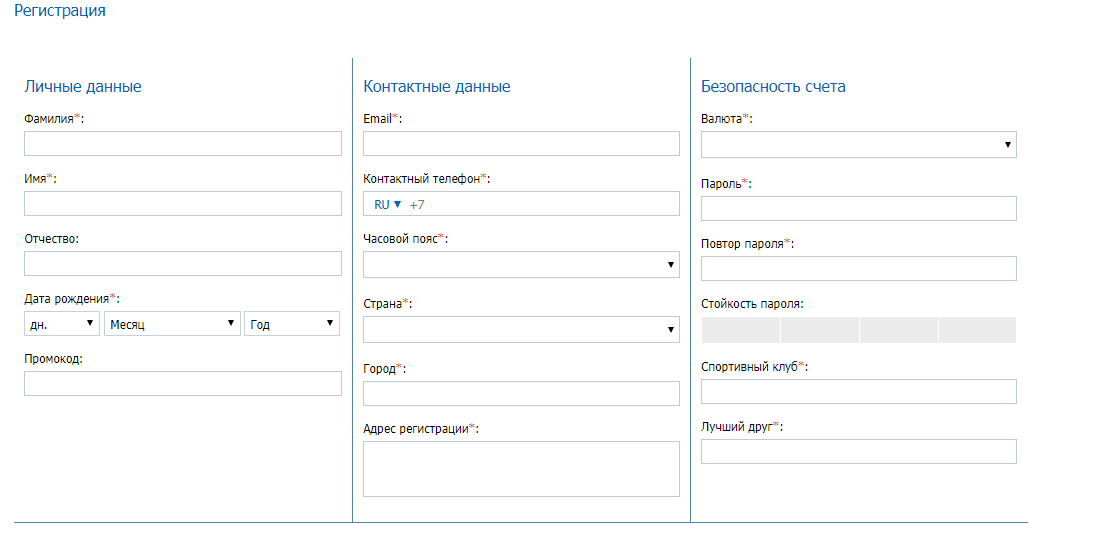Expand the Месяц dropdown
Viewport: 1095px width, 540px height.
pos(172,324)
